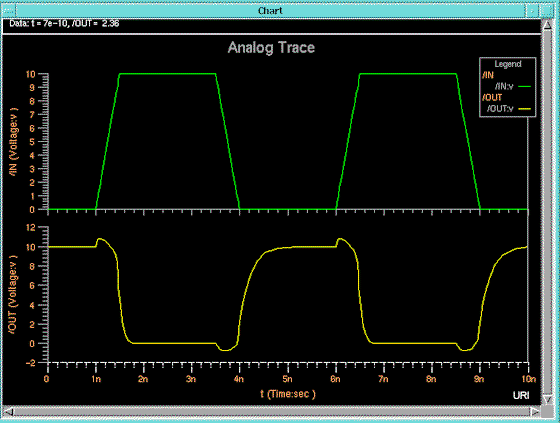
Task: Click the down arrow of vertical scrollbar
Action: [x=547, y=398]
